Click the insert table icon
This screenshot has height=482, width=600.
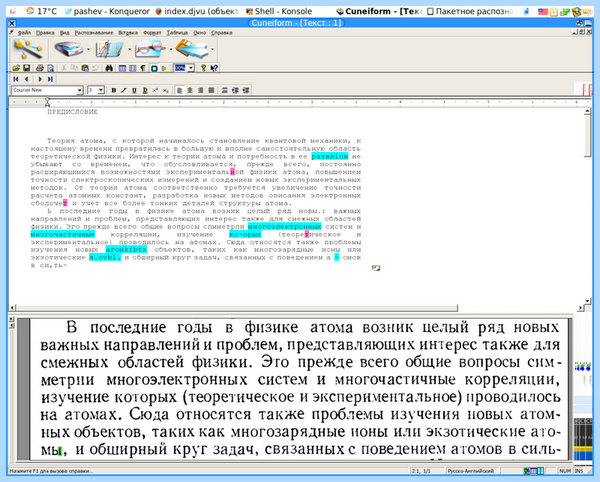point(122,68)
